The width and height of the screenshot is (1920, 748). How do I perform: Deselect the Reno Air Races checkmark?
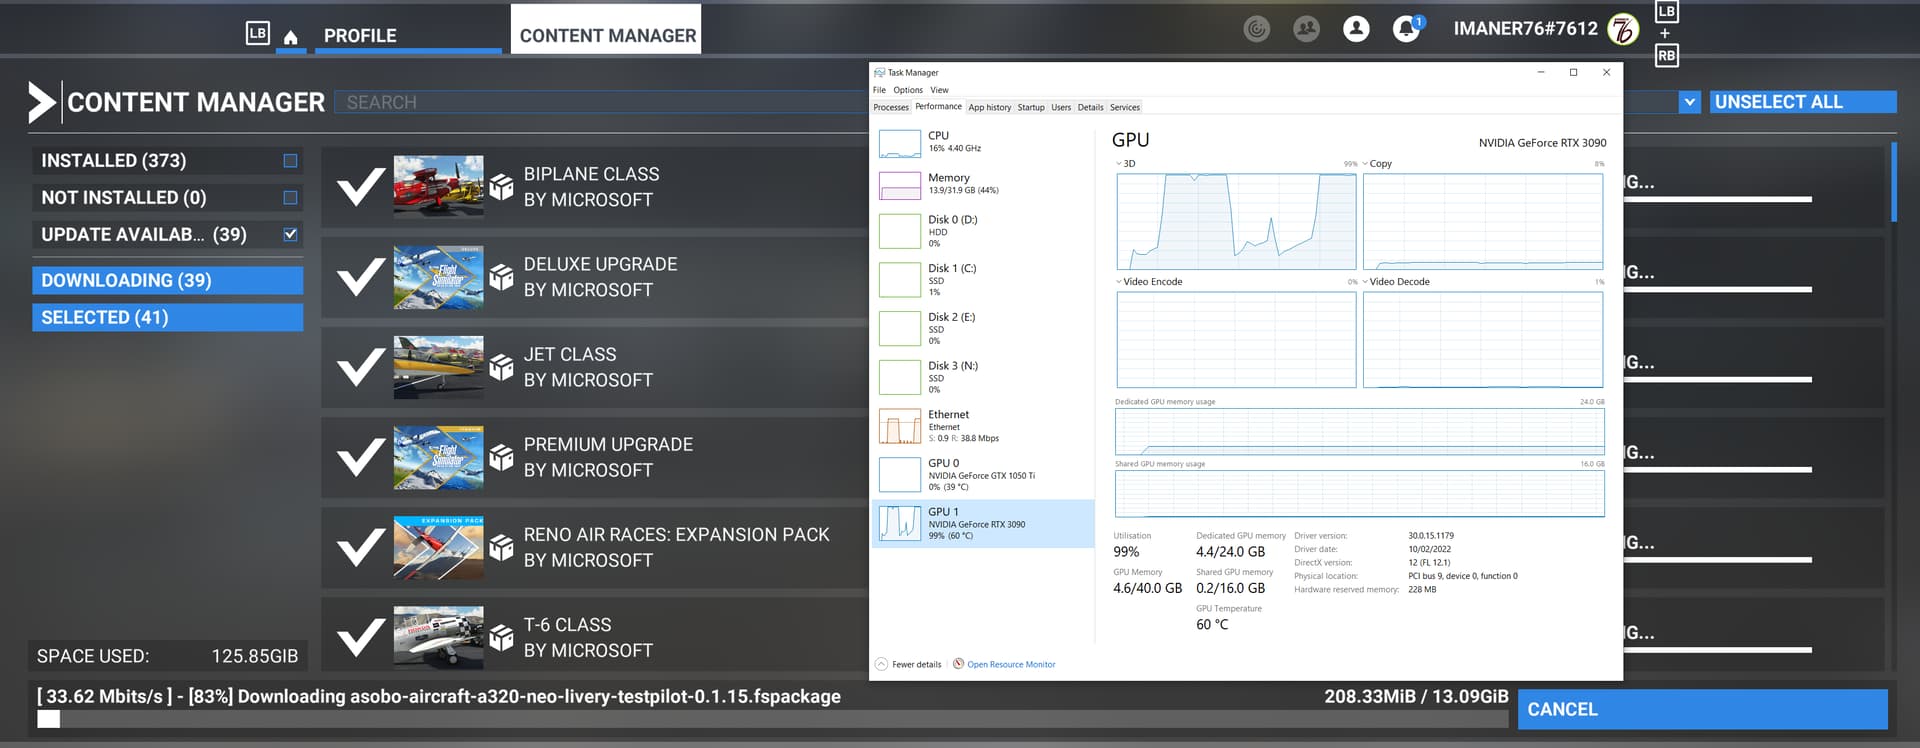click(360, 547)
